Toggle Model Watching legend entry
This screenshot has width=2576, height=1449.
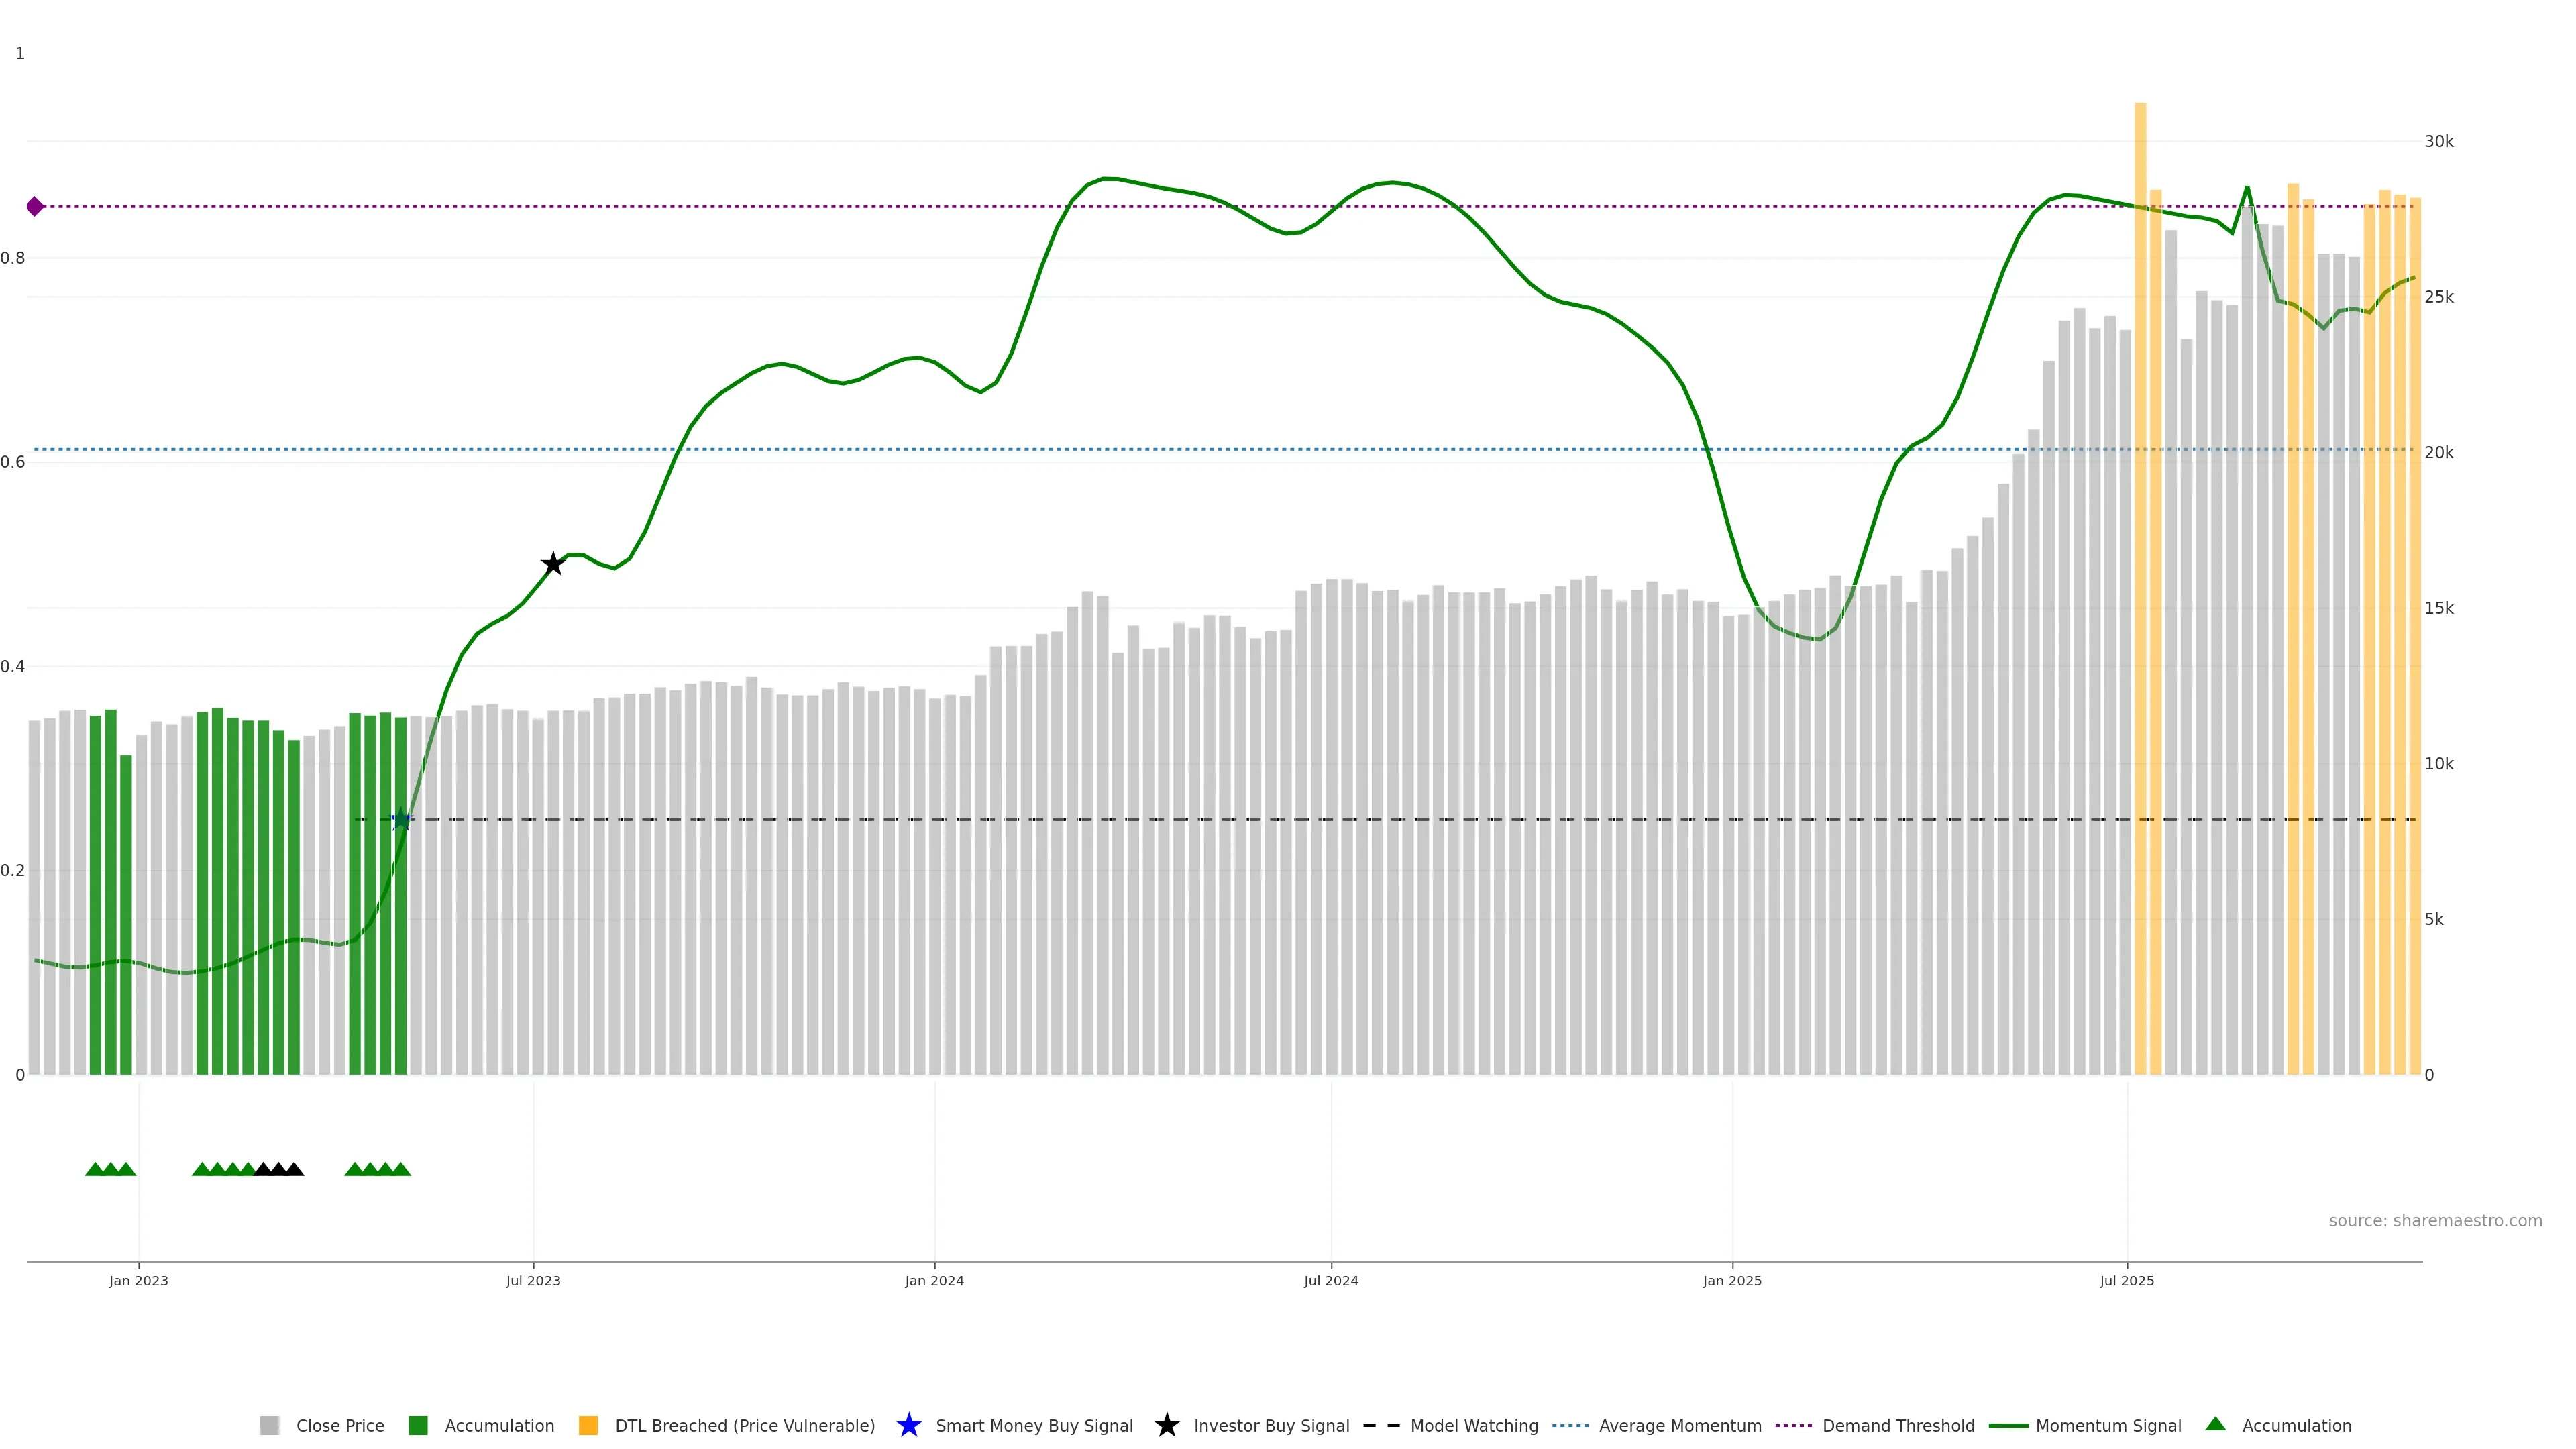point(1473,1425)
